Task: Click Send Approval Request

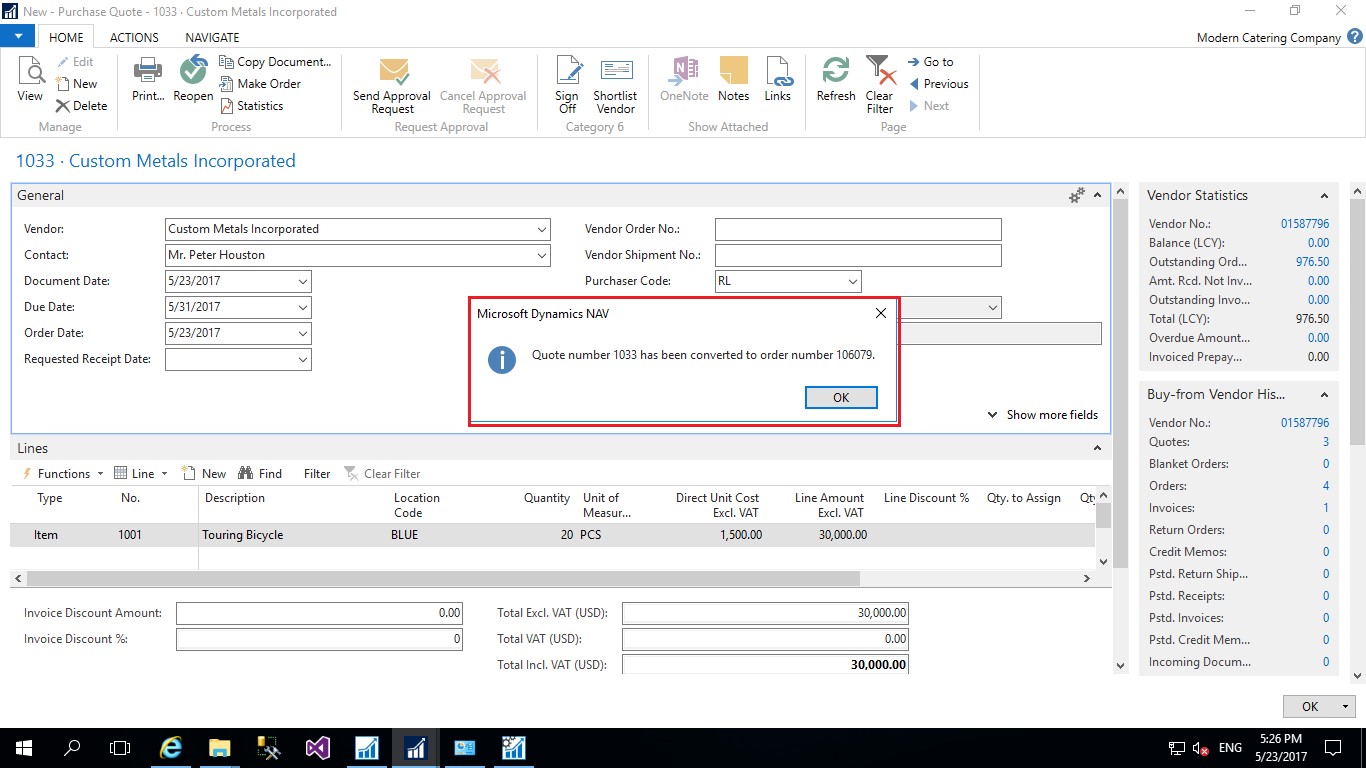Action: (392, 85)
